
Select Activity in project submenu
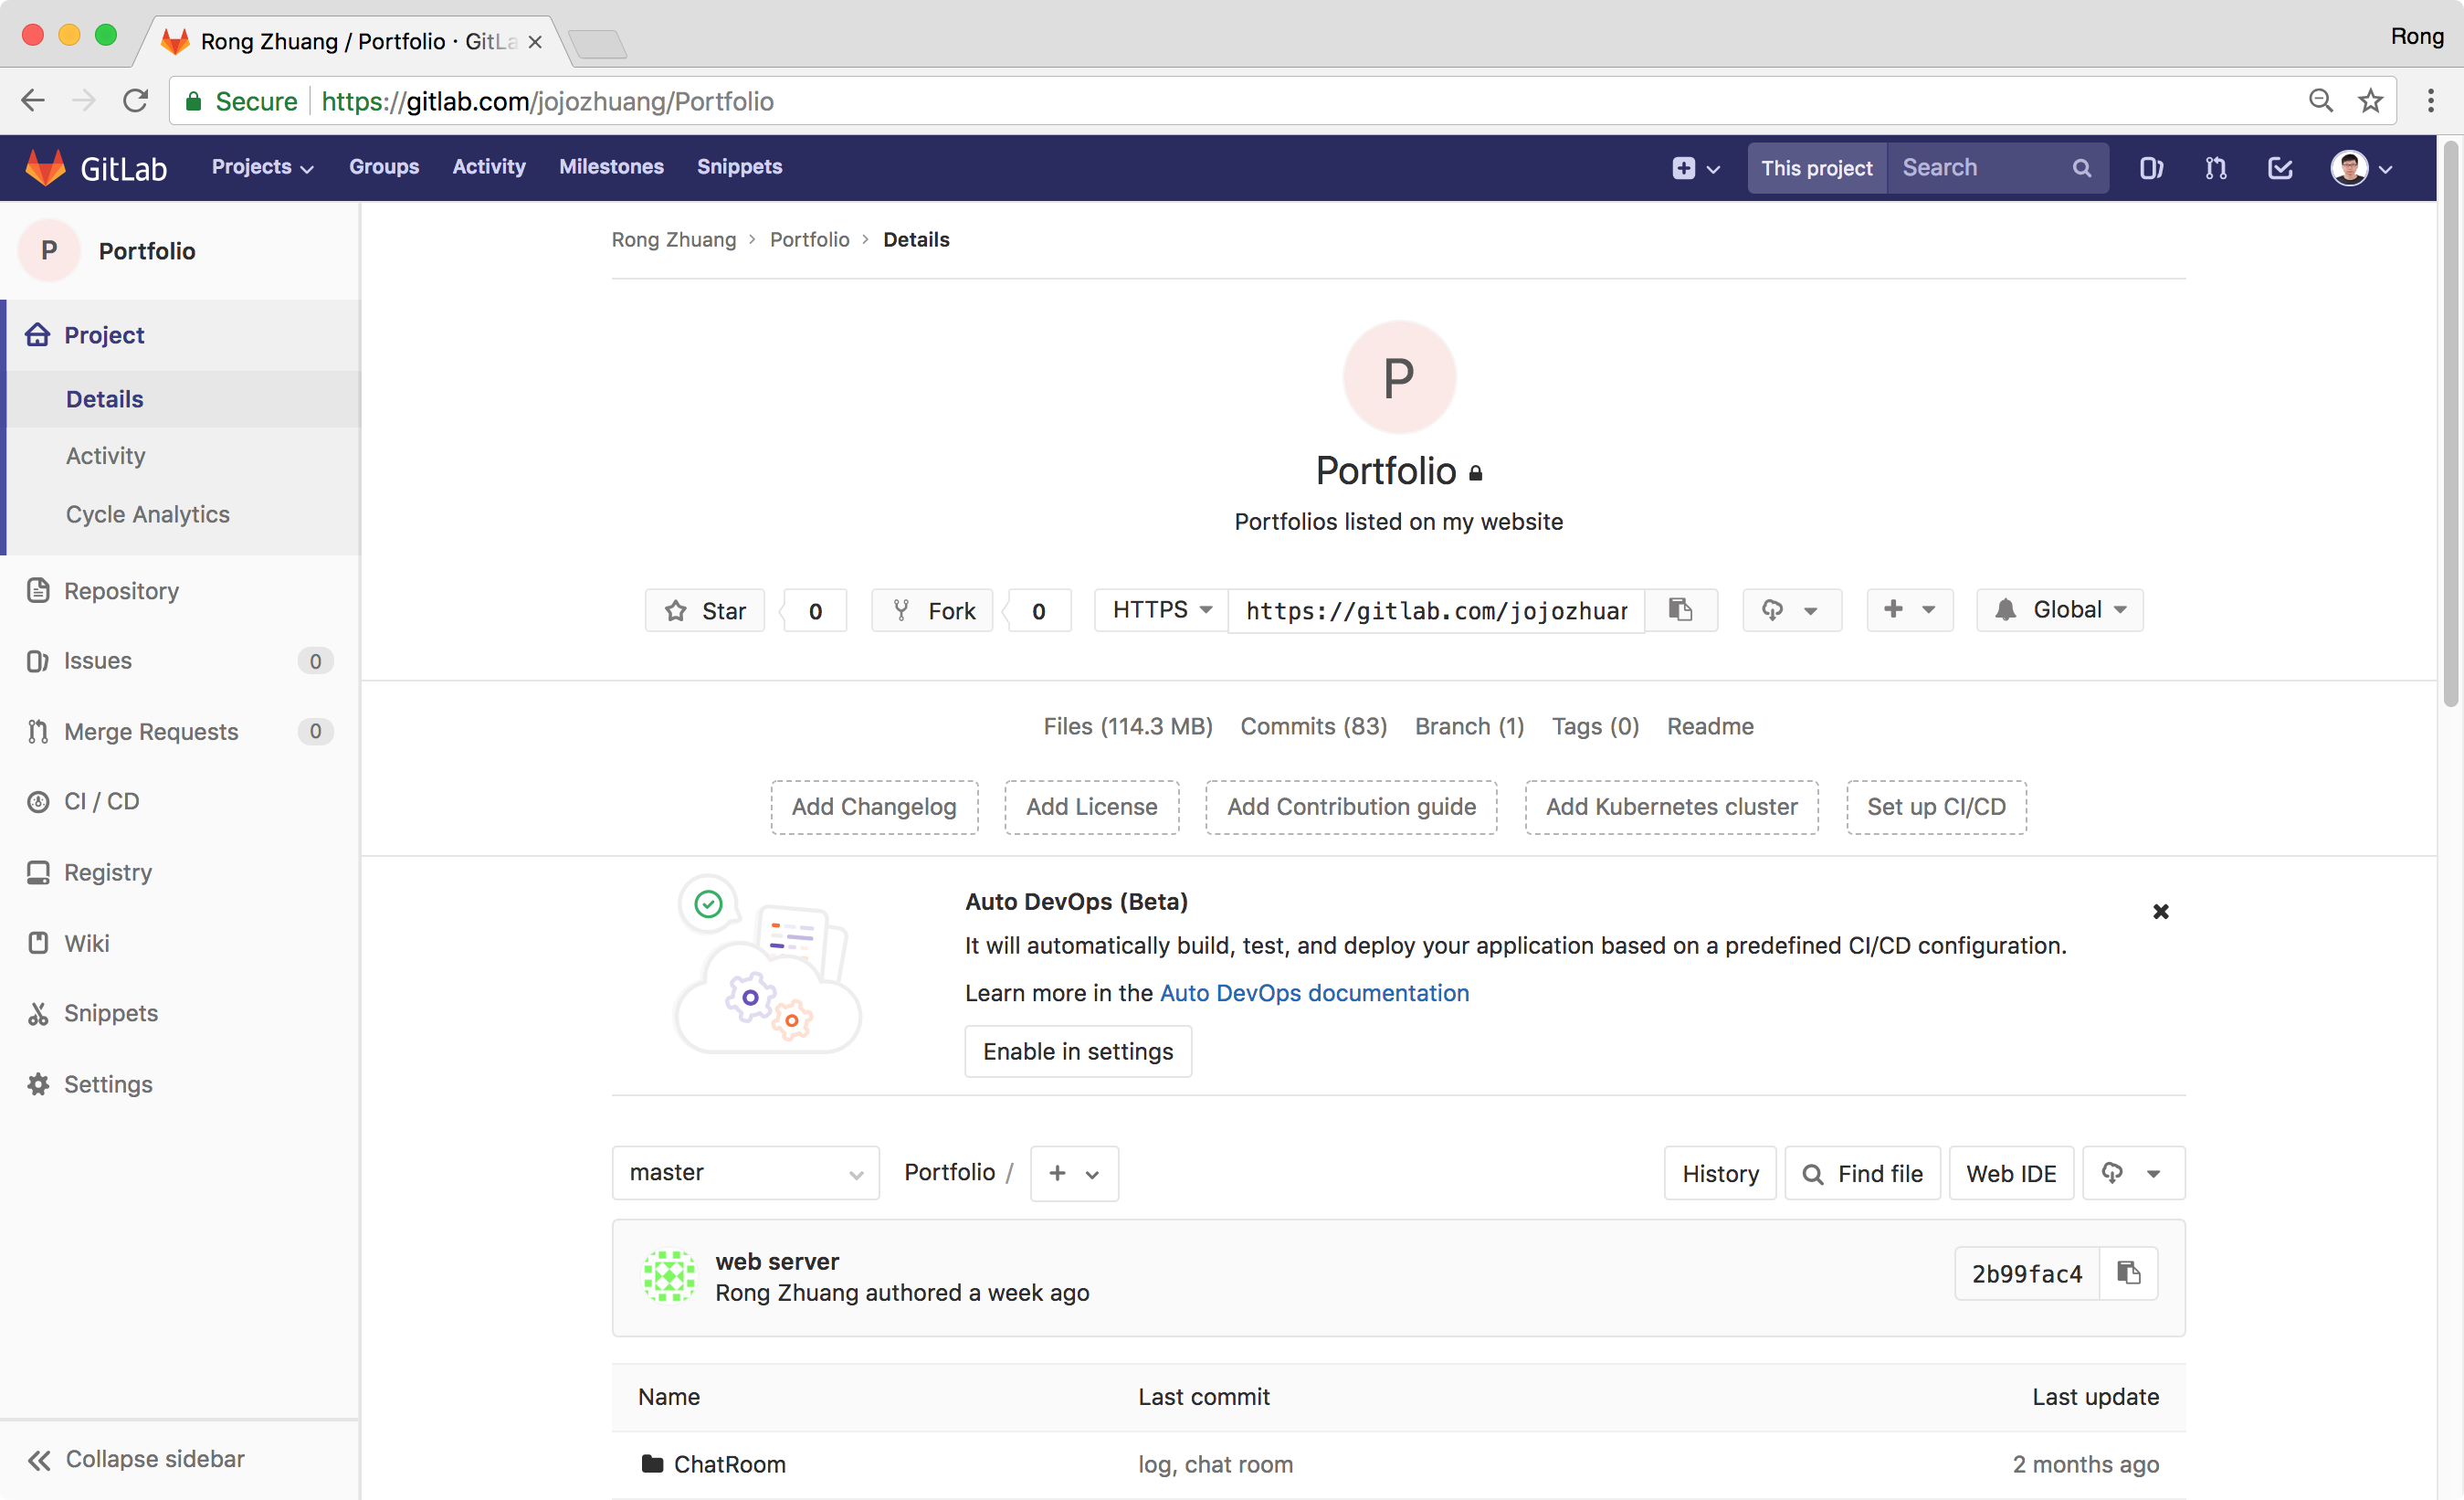pyautogui.click(x=105, y=456)
